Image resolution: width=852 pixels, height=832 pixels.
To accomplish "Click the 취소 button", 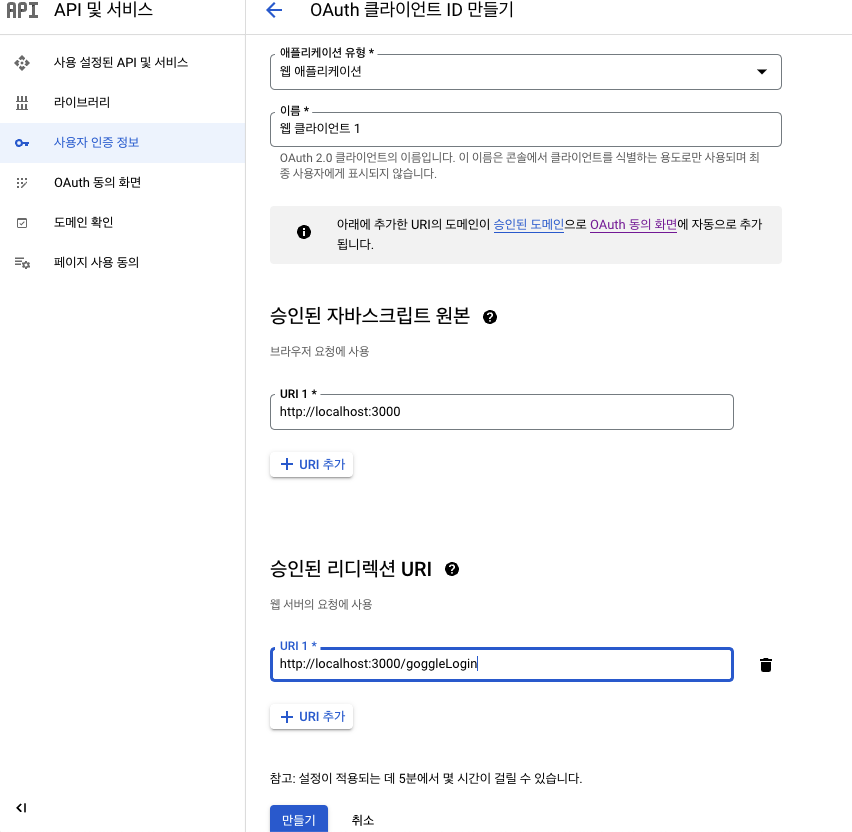I will [362, 820].
